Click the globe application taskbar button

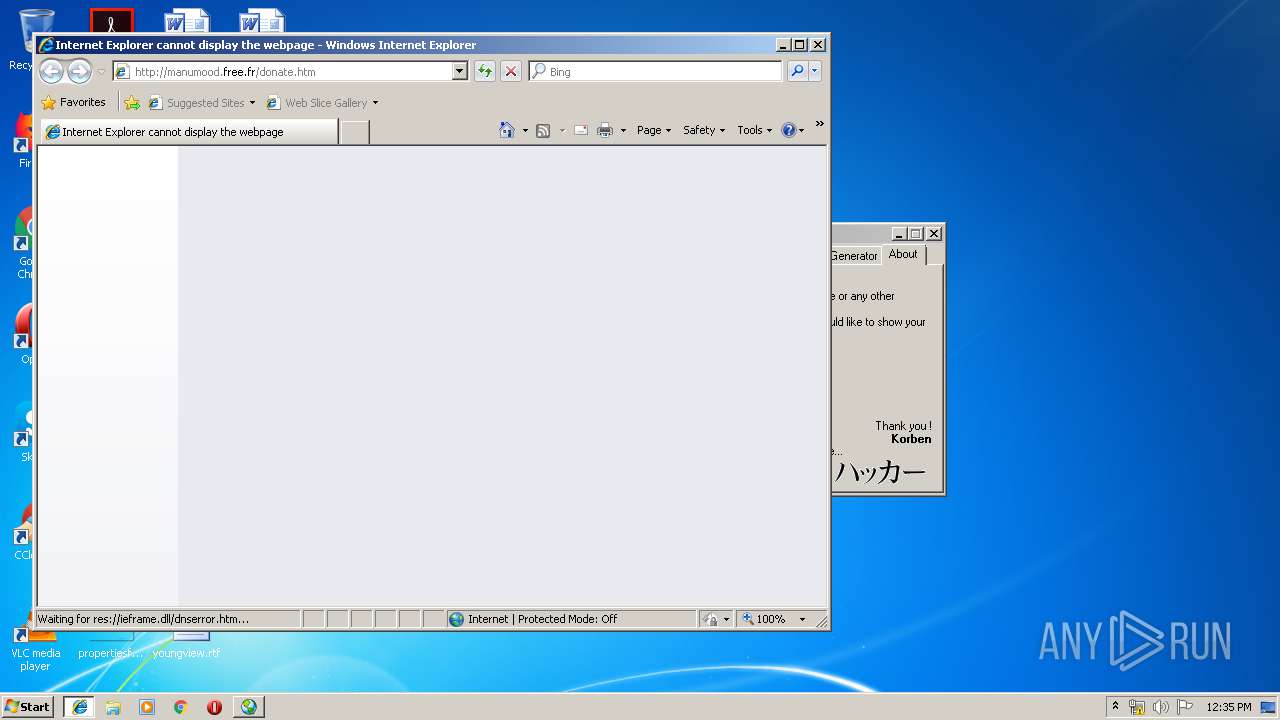249,706
